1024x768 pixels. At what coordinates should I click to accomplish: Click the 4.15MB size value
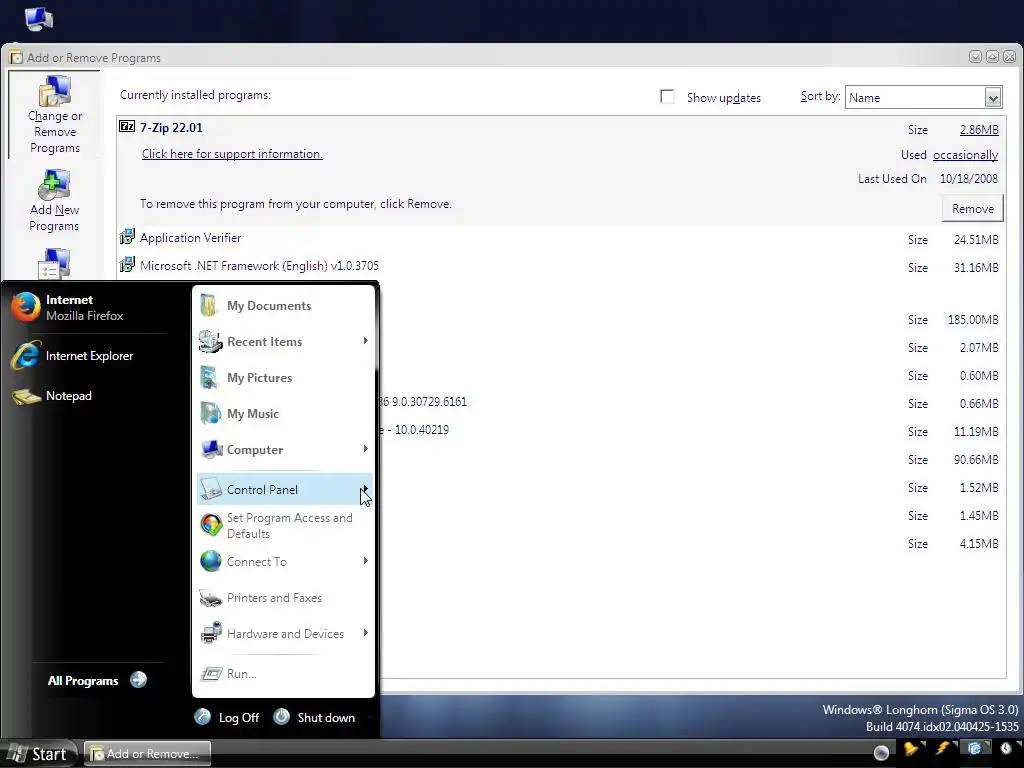coord(979,544)
